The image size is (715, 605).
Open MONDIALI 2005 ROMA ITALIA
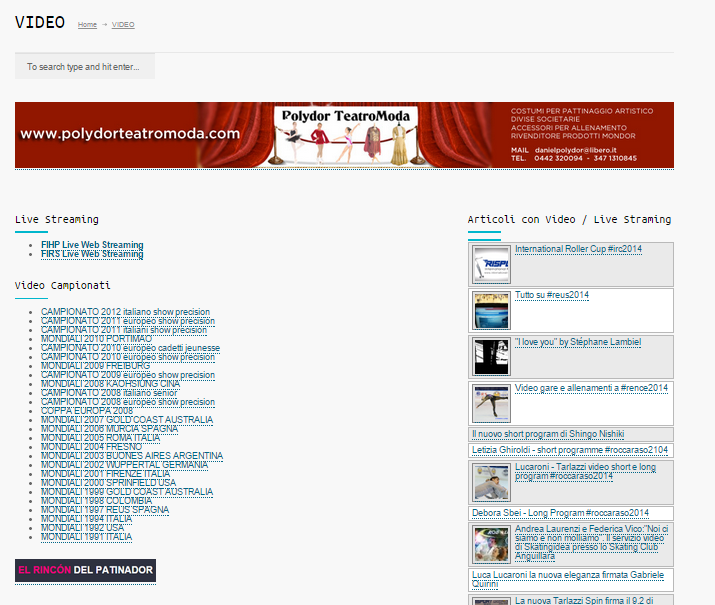point(100,438)
